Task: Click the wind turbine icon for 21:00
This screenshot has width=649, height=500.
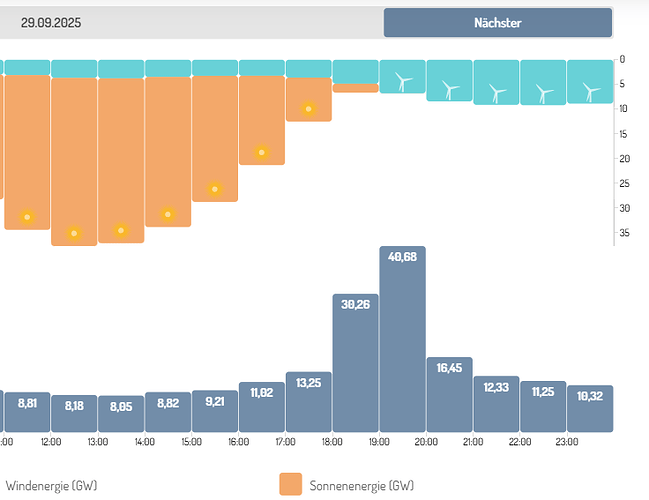Action: pyautogui.click(x=497, y=93)
